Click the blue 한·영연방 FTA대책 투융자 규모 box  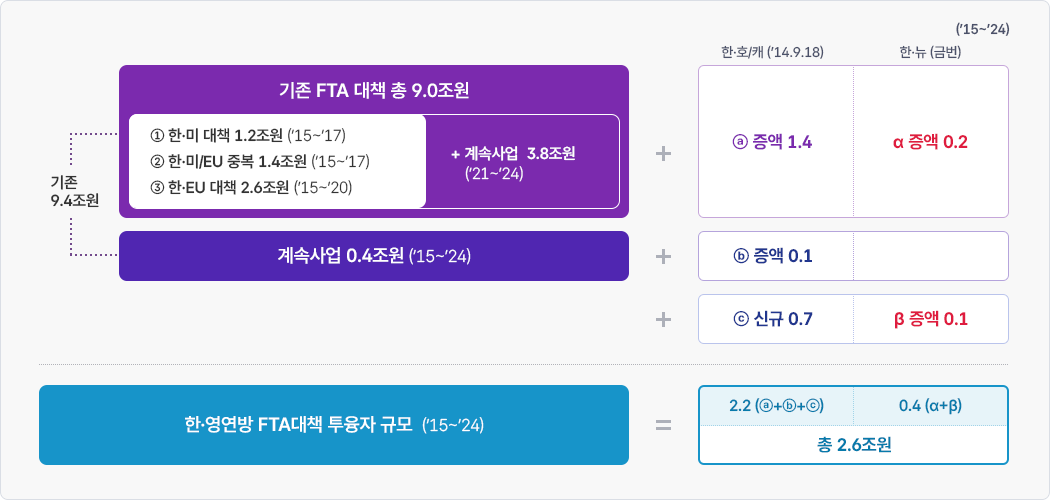tap(334, 425)
